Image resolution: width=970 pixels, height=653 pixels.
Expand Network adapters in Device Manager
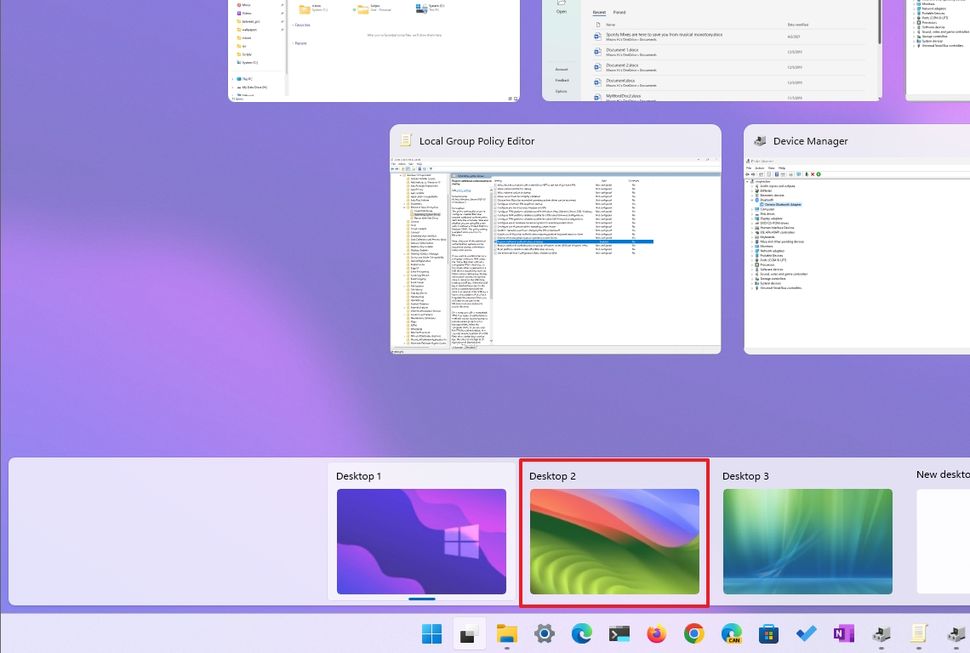pyautogui.click(x=752, y=251)
